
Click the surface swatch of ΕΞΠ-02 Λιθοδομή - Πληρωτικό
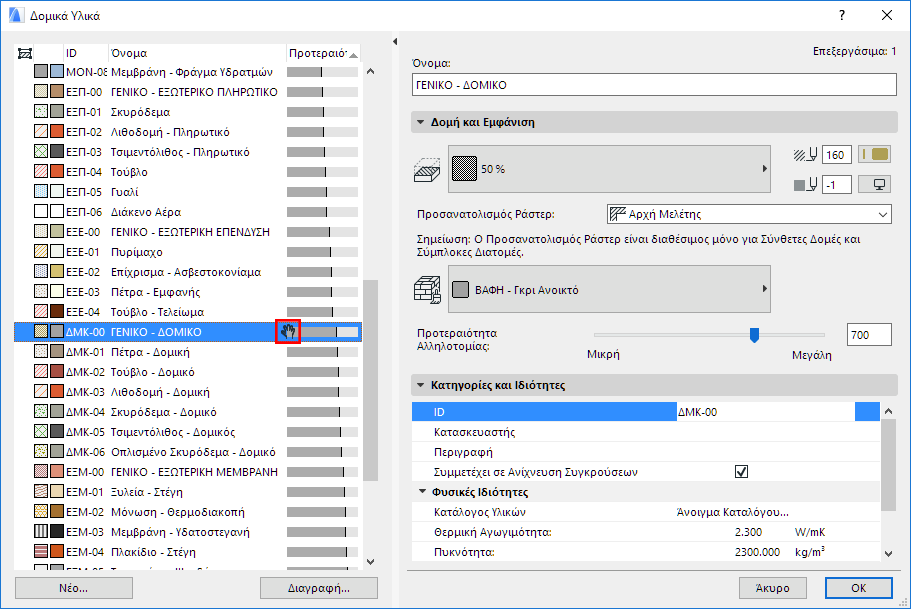coord(57,132)
